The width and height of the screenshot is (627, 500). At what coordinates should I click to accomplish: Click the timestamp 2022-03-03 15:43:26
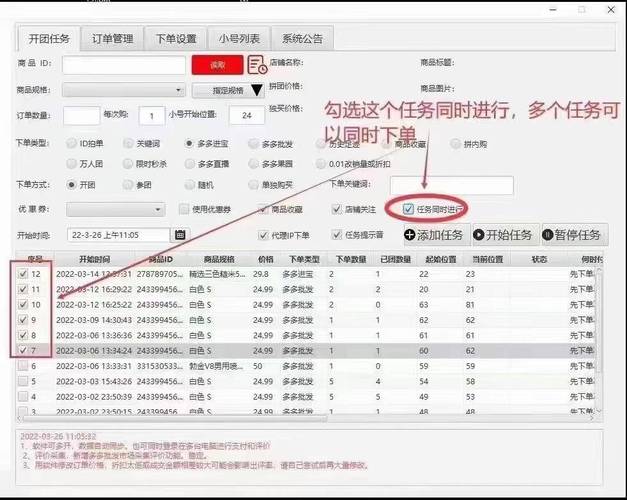[x=94, y=382]
